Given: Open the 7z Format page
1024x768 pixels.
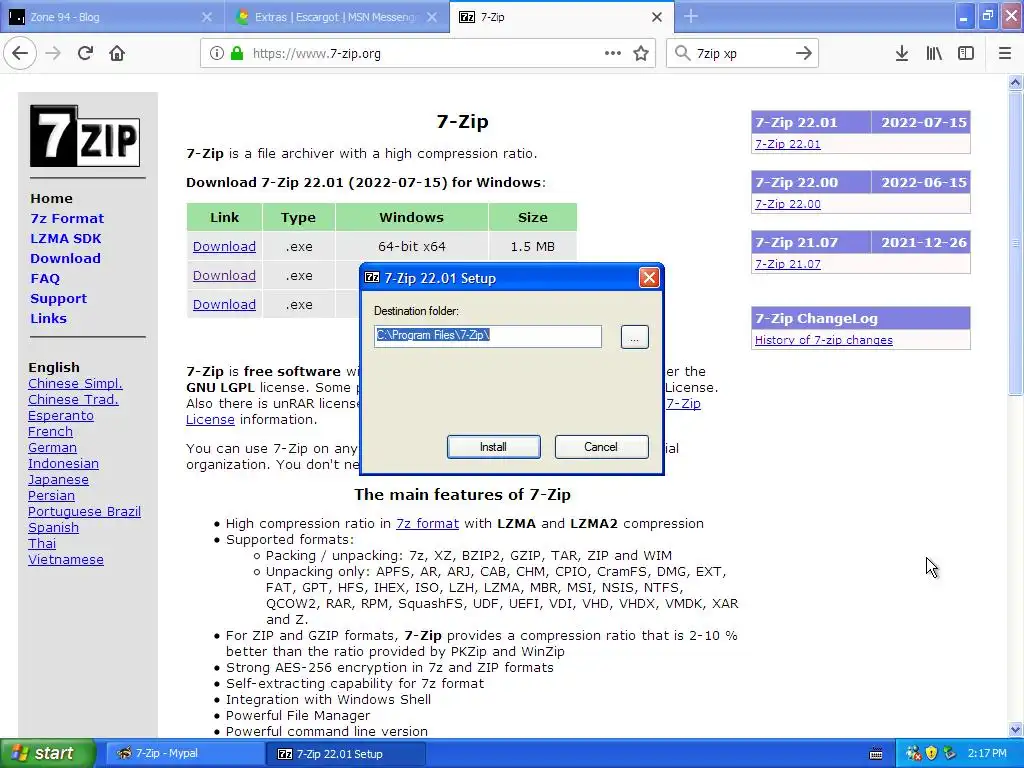Looking at the screenshot, I should pyautogui.click(x=67, y=218).
